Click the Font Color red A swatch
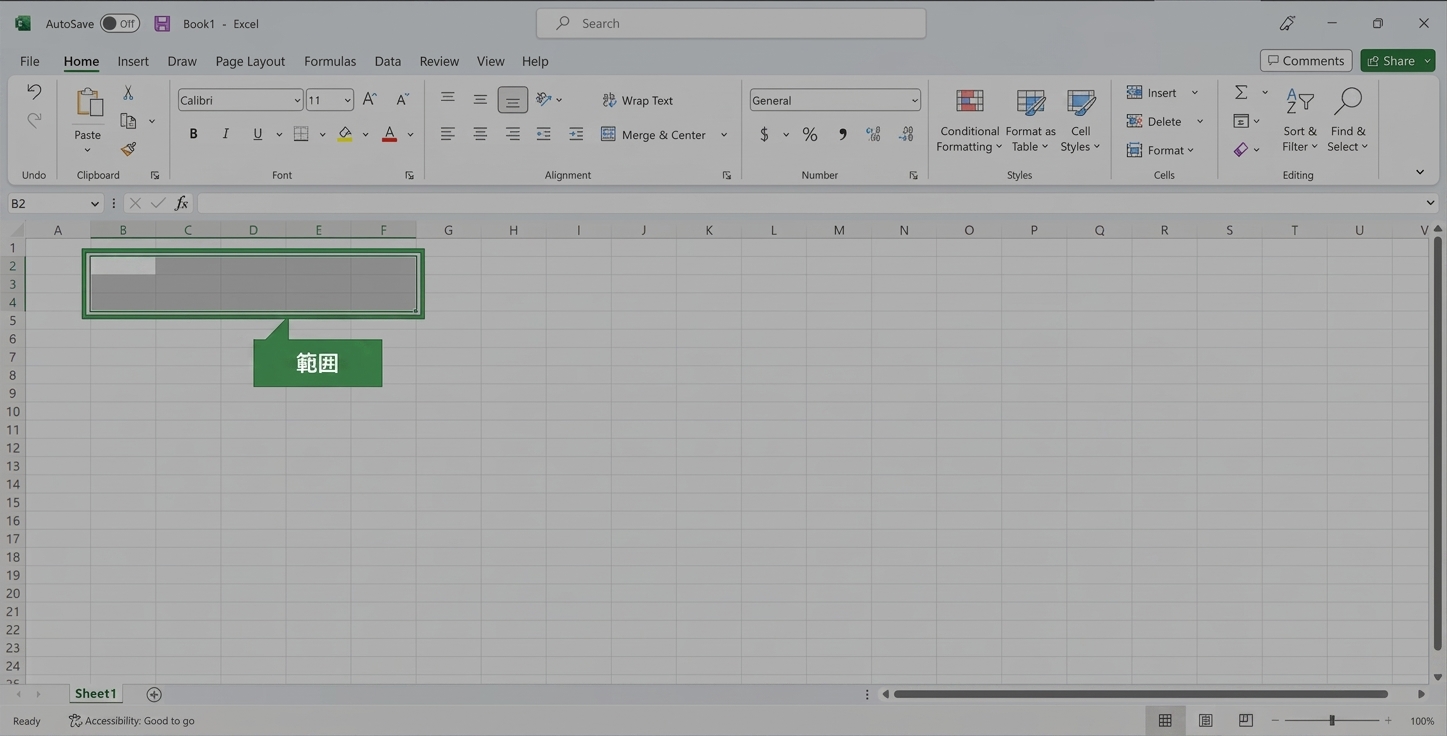Image resolution: width=1447 pixels, height=736 pixels. click(x=389, y=134)
